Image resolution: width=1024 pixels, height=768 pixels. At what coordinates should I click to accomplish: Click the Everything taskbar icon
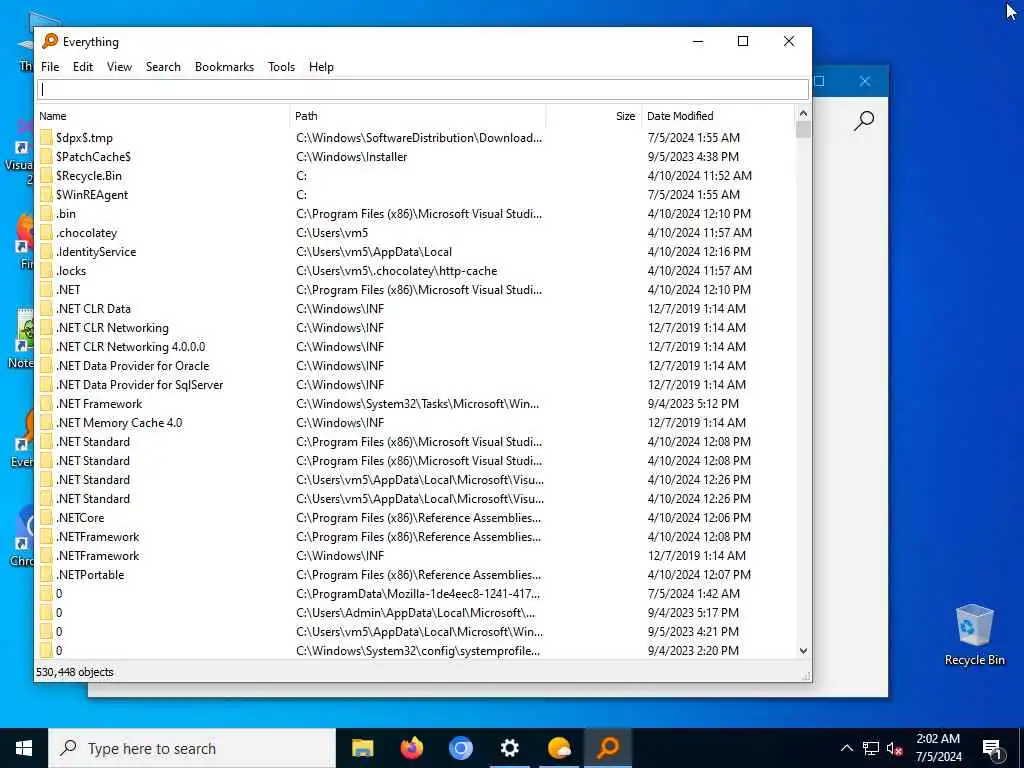pos(608,748)
